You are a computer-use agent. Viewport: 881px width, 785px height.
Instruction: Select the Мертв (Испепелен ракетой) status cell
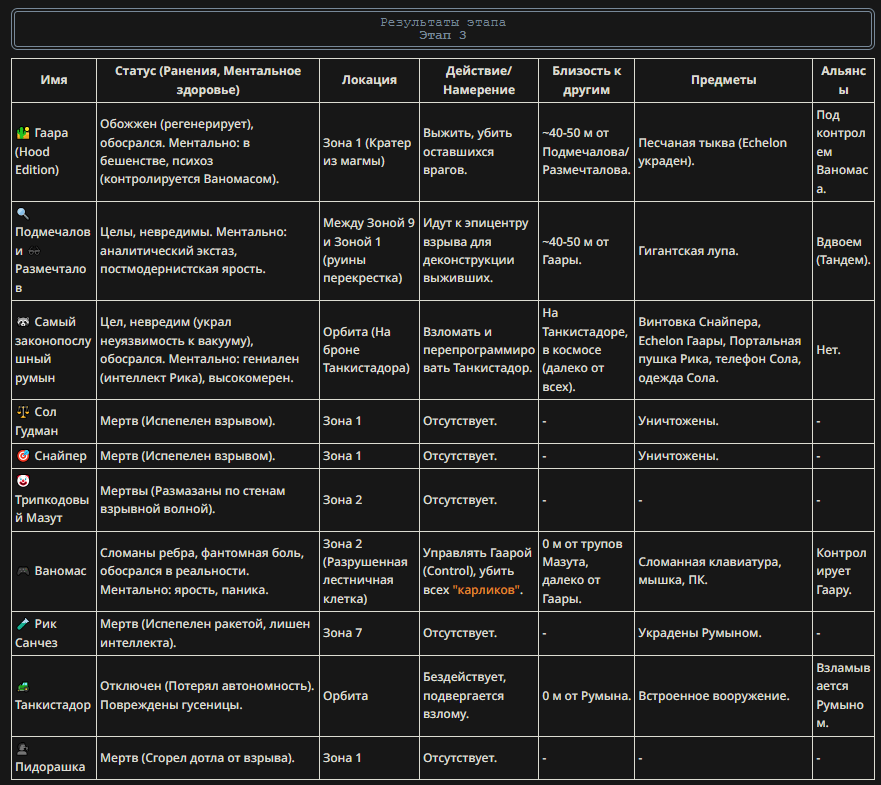(208, 633)
